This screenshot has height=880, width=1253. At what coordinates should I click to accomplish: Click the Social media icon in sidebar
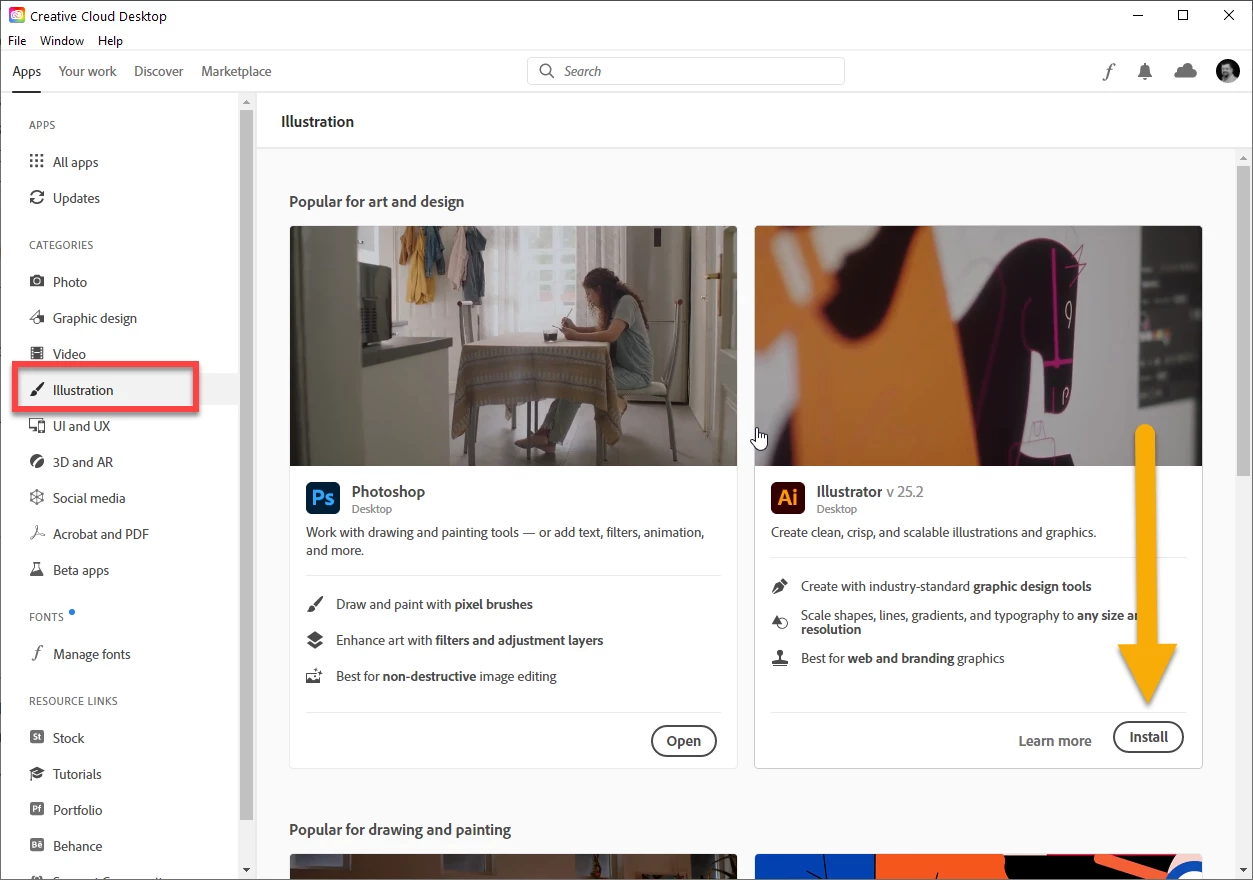pos(37,498)
